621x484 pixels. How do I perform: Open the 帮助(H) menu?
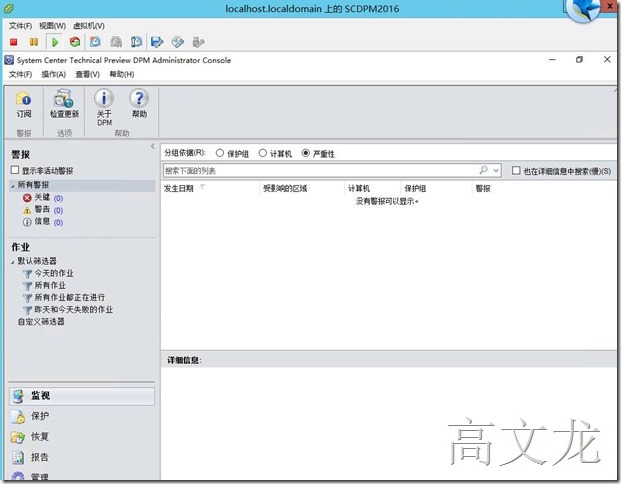coord(122,74)
